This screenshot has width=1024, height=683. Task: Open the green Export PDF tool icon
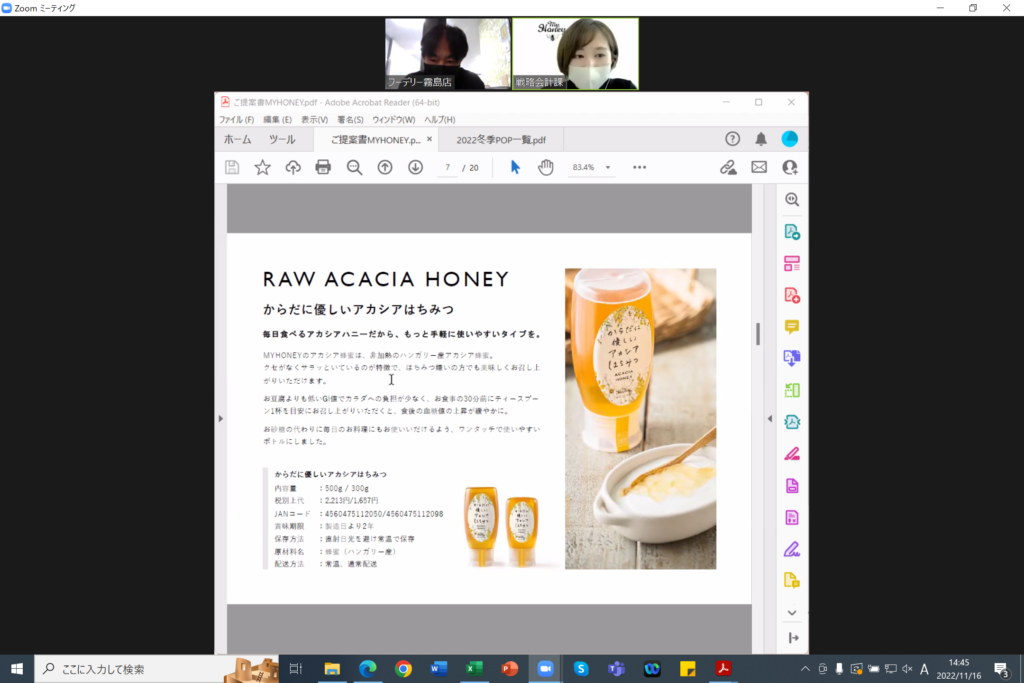click(792, 232)
